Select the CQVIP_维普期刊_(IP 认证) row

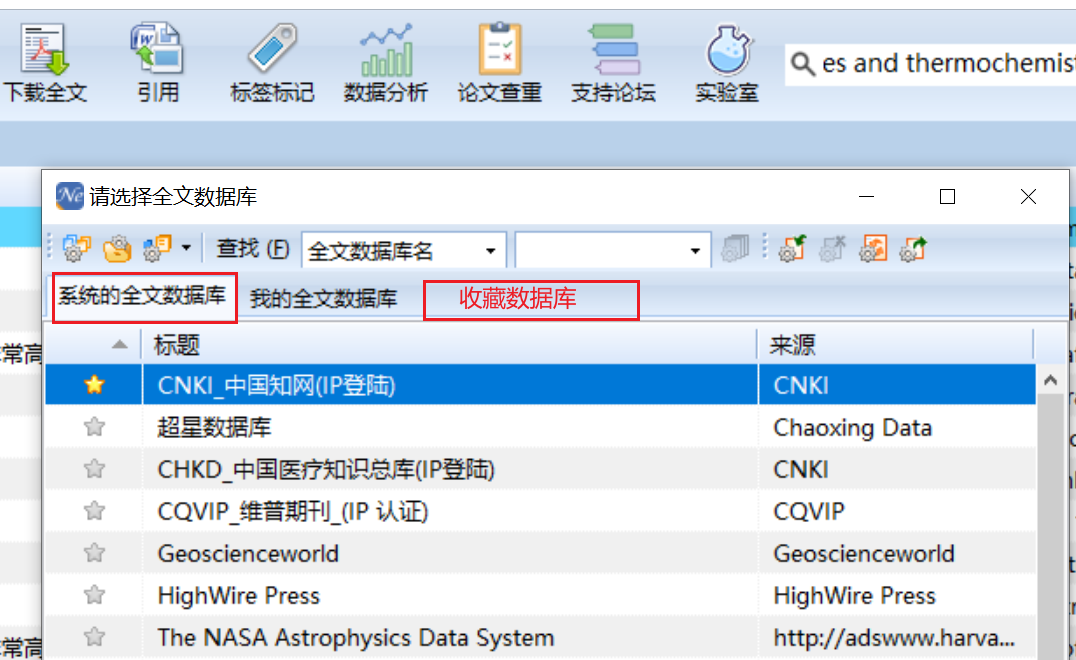click(541, 510)
